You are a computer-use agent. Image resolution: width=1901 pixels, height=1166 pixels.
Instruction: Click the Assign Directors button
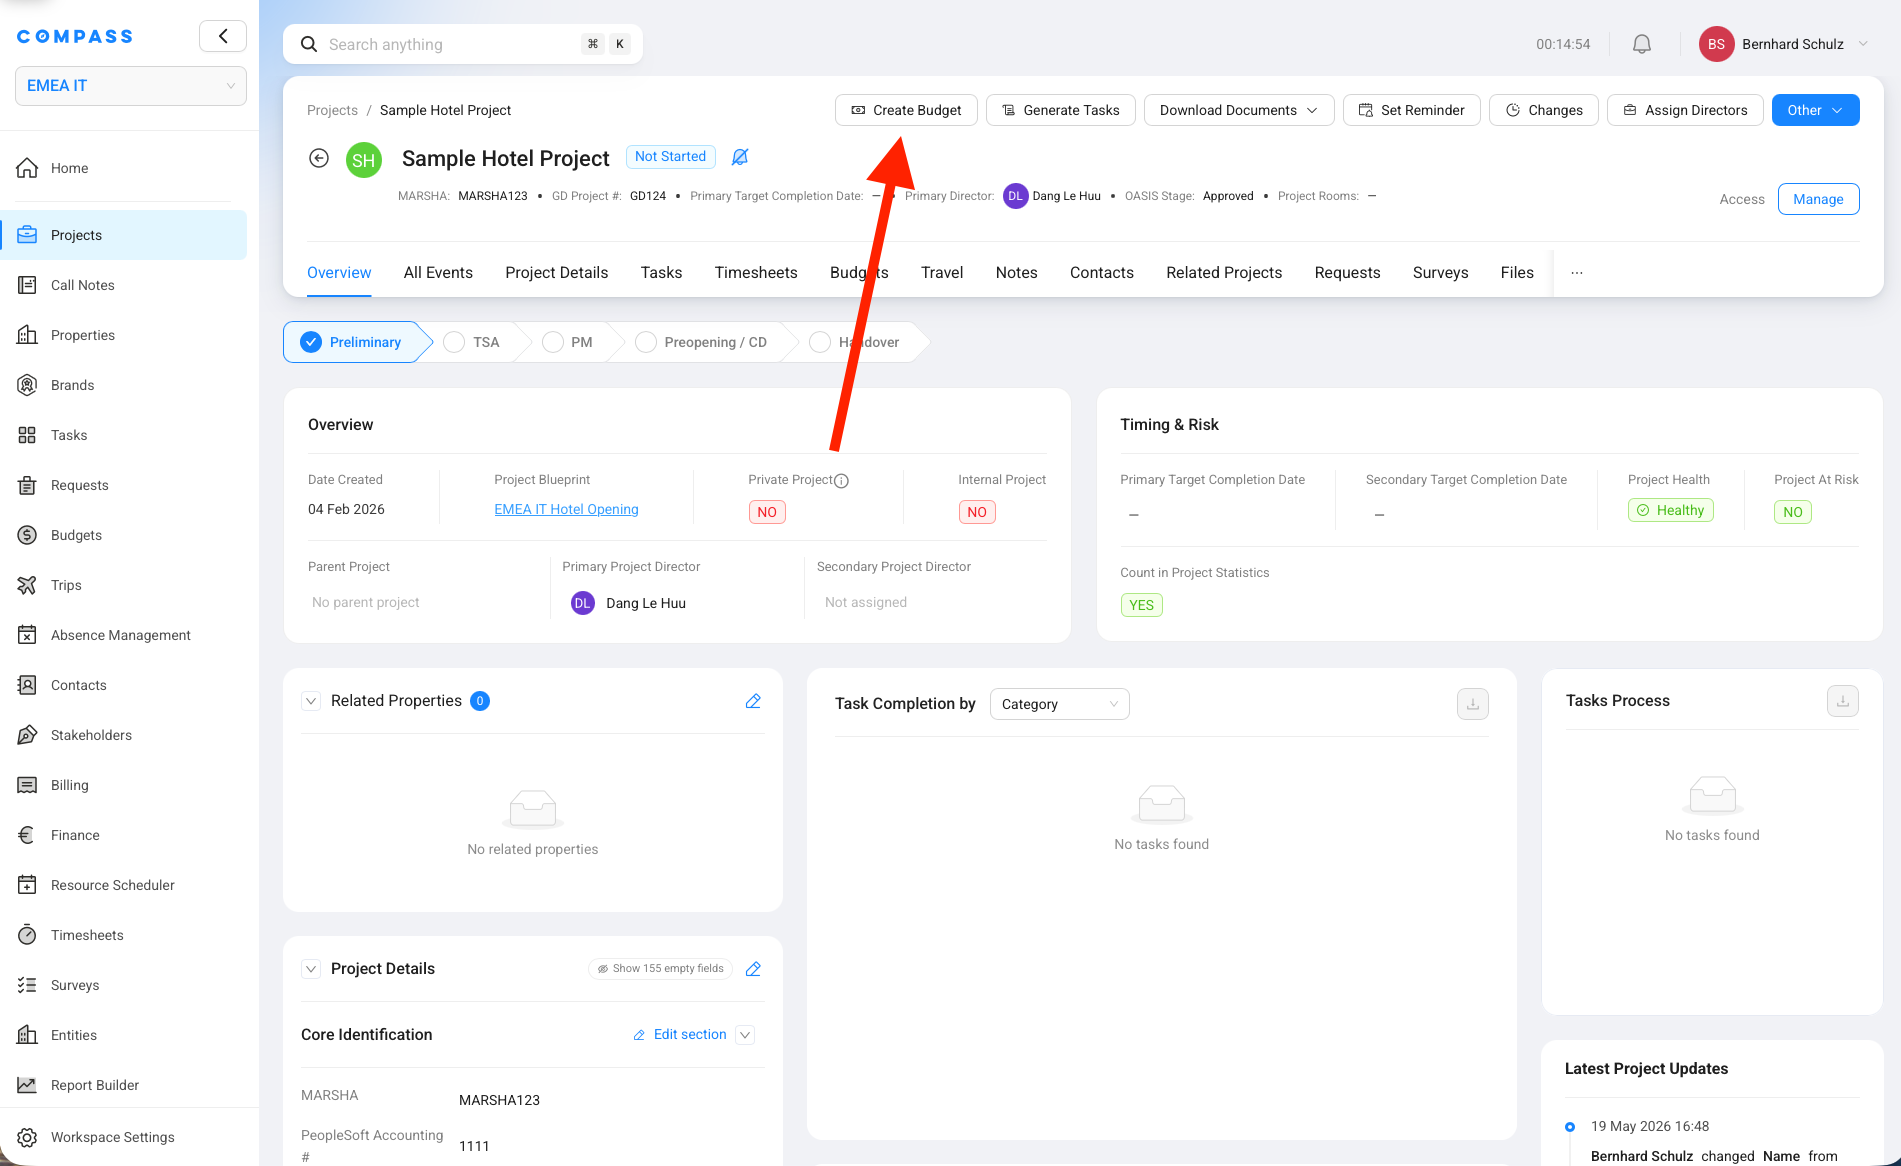(x=1685, y=110)
